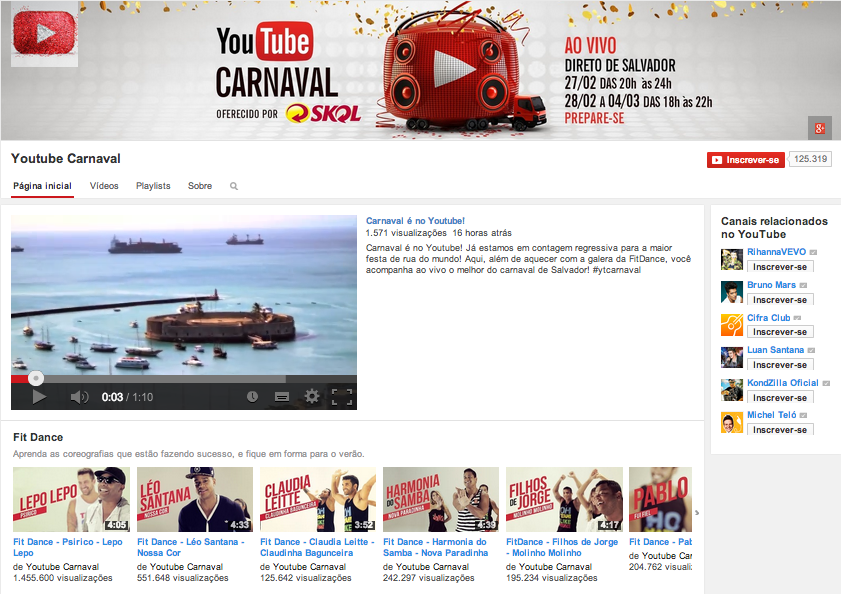
Task: Click the video progress bar scrubber
Action: click(36, 378)
